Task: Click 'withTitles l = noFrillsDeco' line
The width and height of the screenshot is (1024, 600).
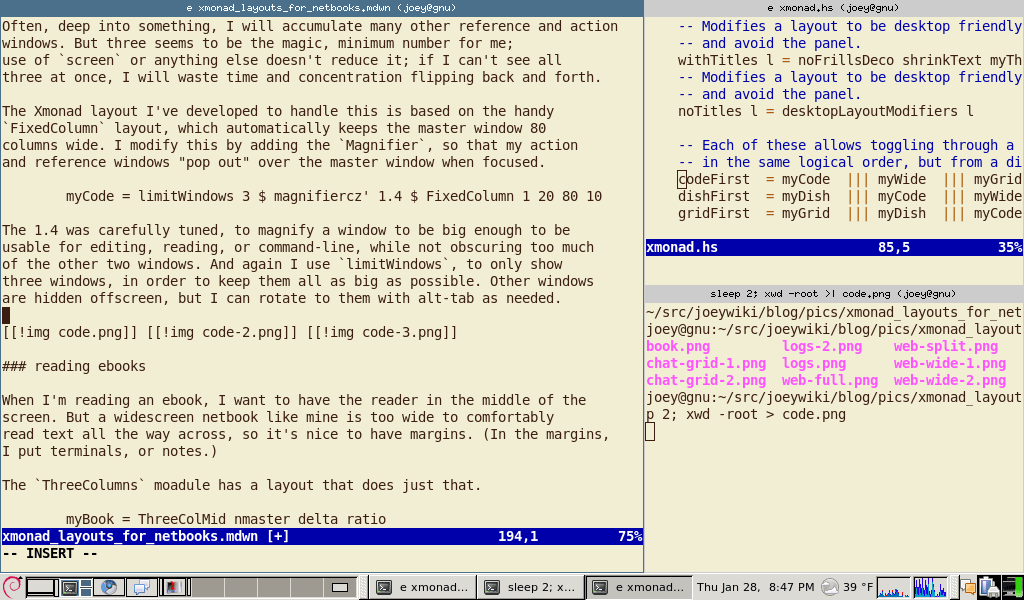Action: pos(850,60)
